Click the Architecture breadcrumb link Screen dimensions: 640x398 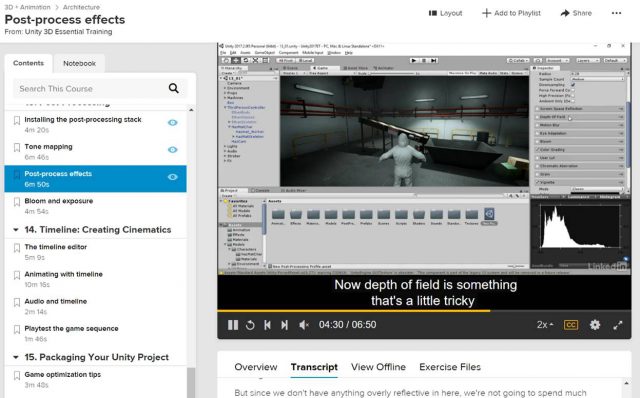click(x=81, y=7)
